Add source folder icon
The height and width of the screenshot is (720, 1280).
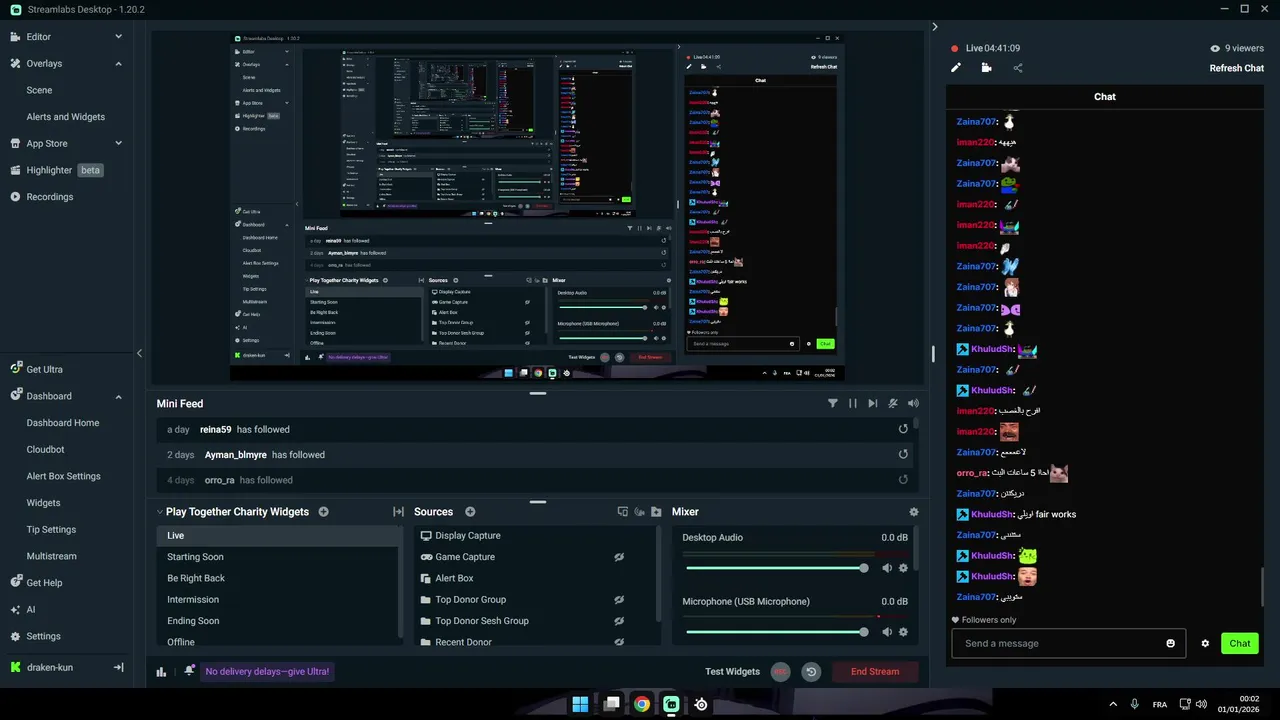656,512
